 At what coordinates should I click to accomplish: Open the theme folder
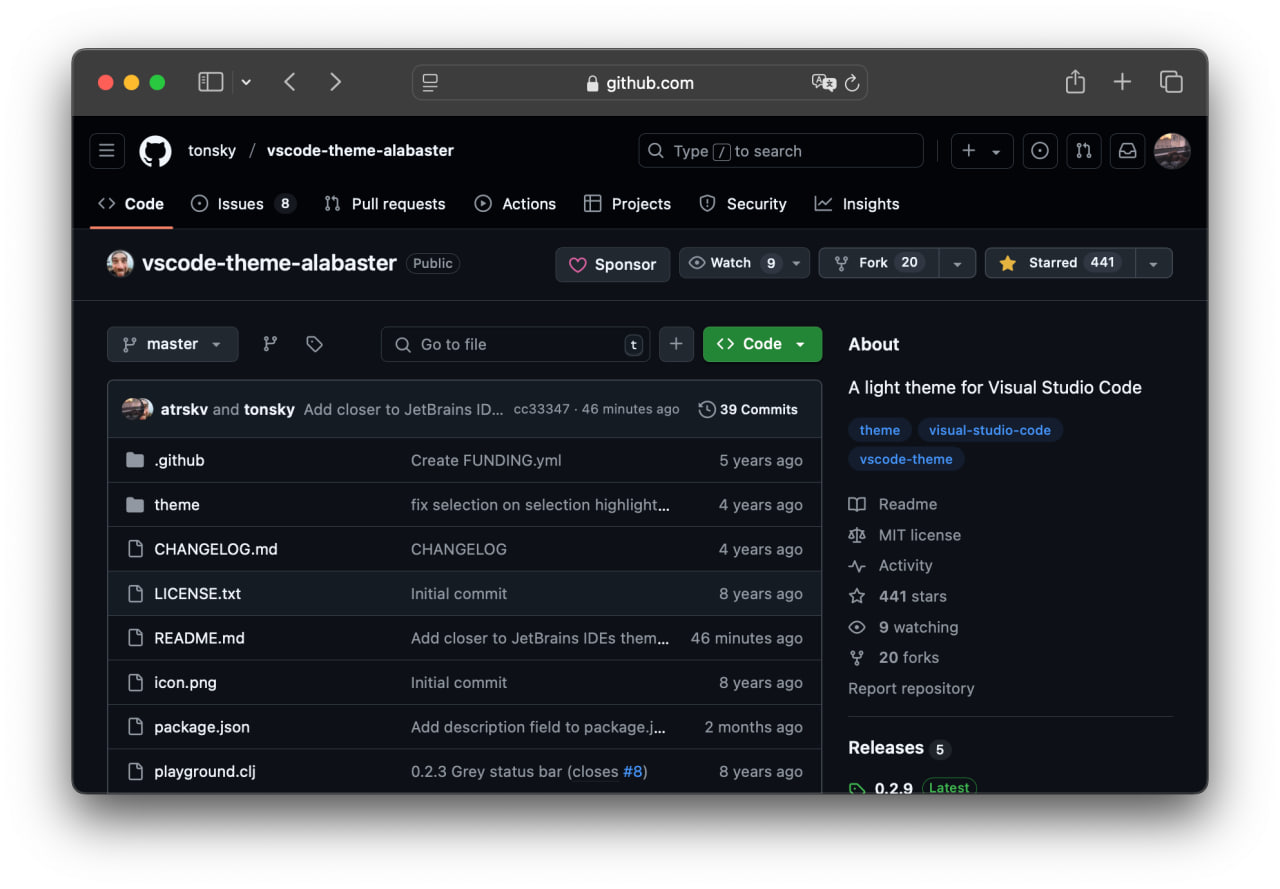point(177,505)
